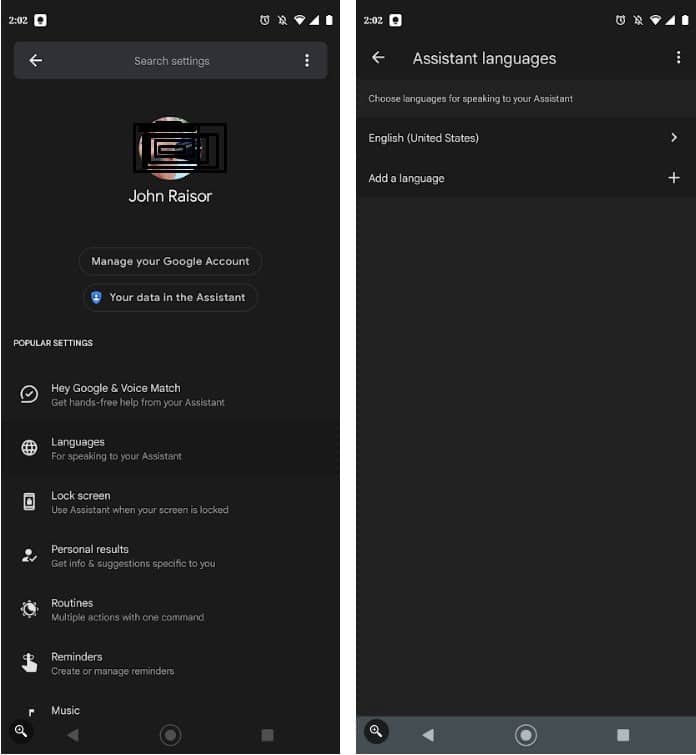696x755 pixels.
Task: Tap the Reminders hand icon
Action: [29, 663]
